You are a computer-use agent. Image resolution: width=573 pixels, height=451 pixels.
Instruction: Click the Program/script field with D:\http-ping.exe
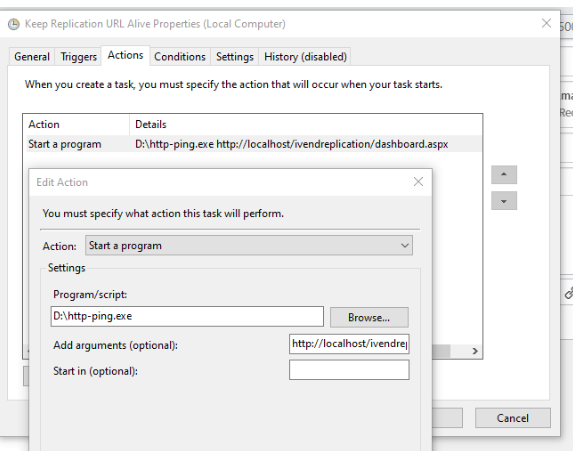187,316
